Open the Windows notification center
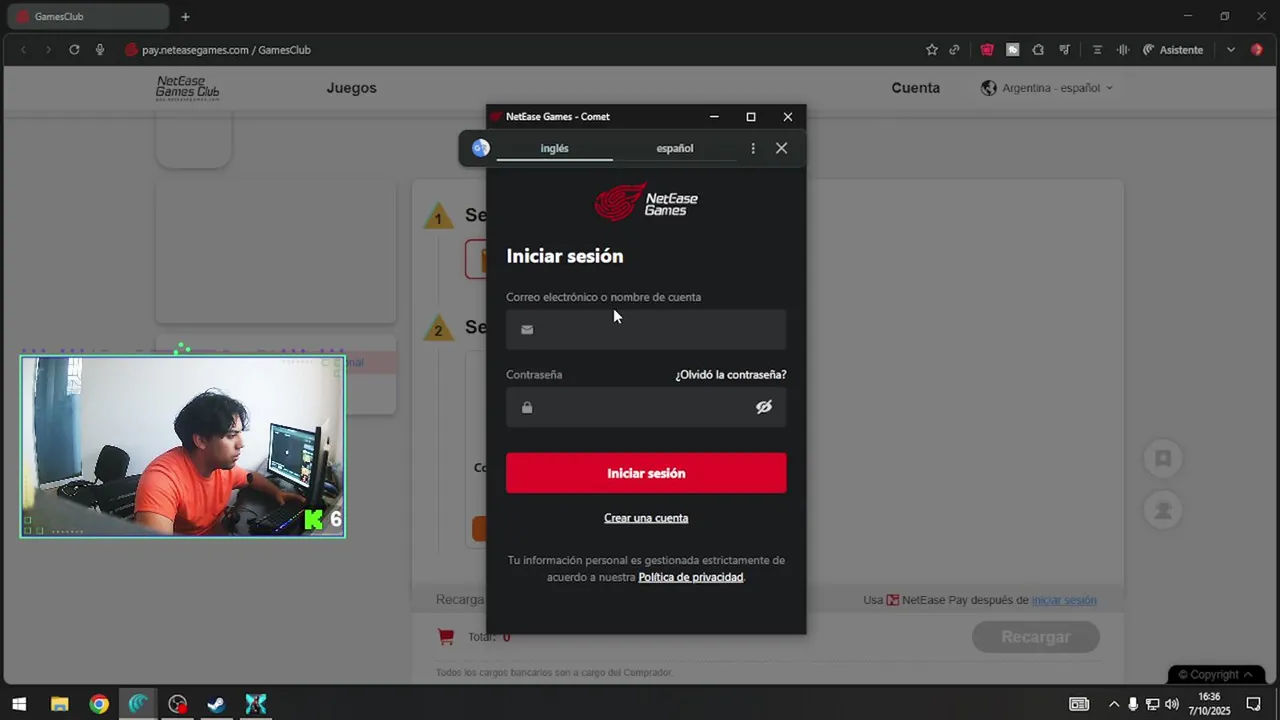1280x720 pixels. (x=1254, y=704)
